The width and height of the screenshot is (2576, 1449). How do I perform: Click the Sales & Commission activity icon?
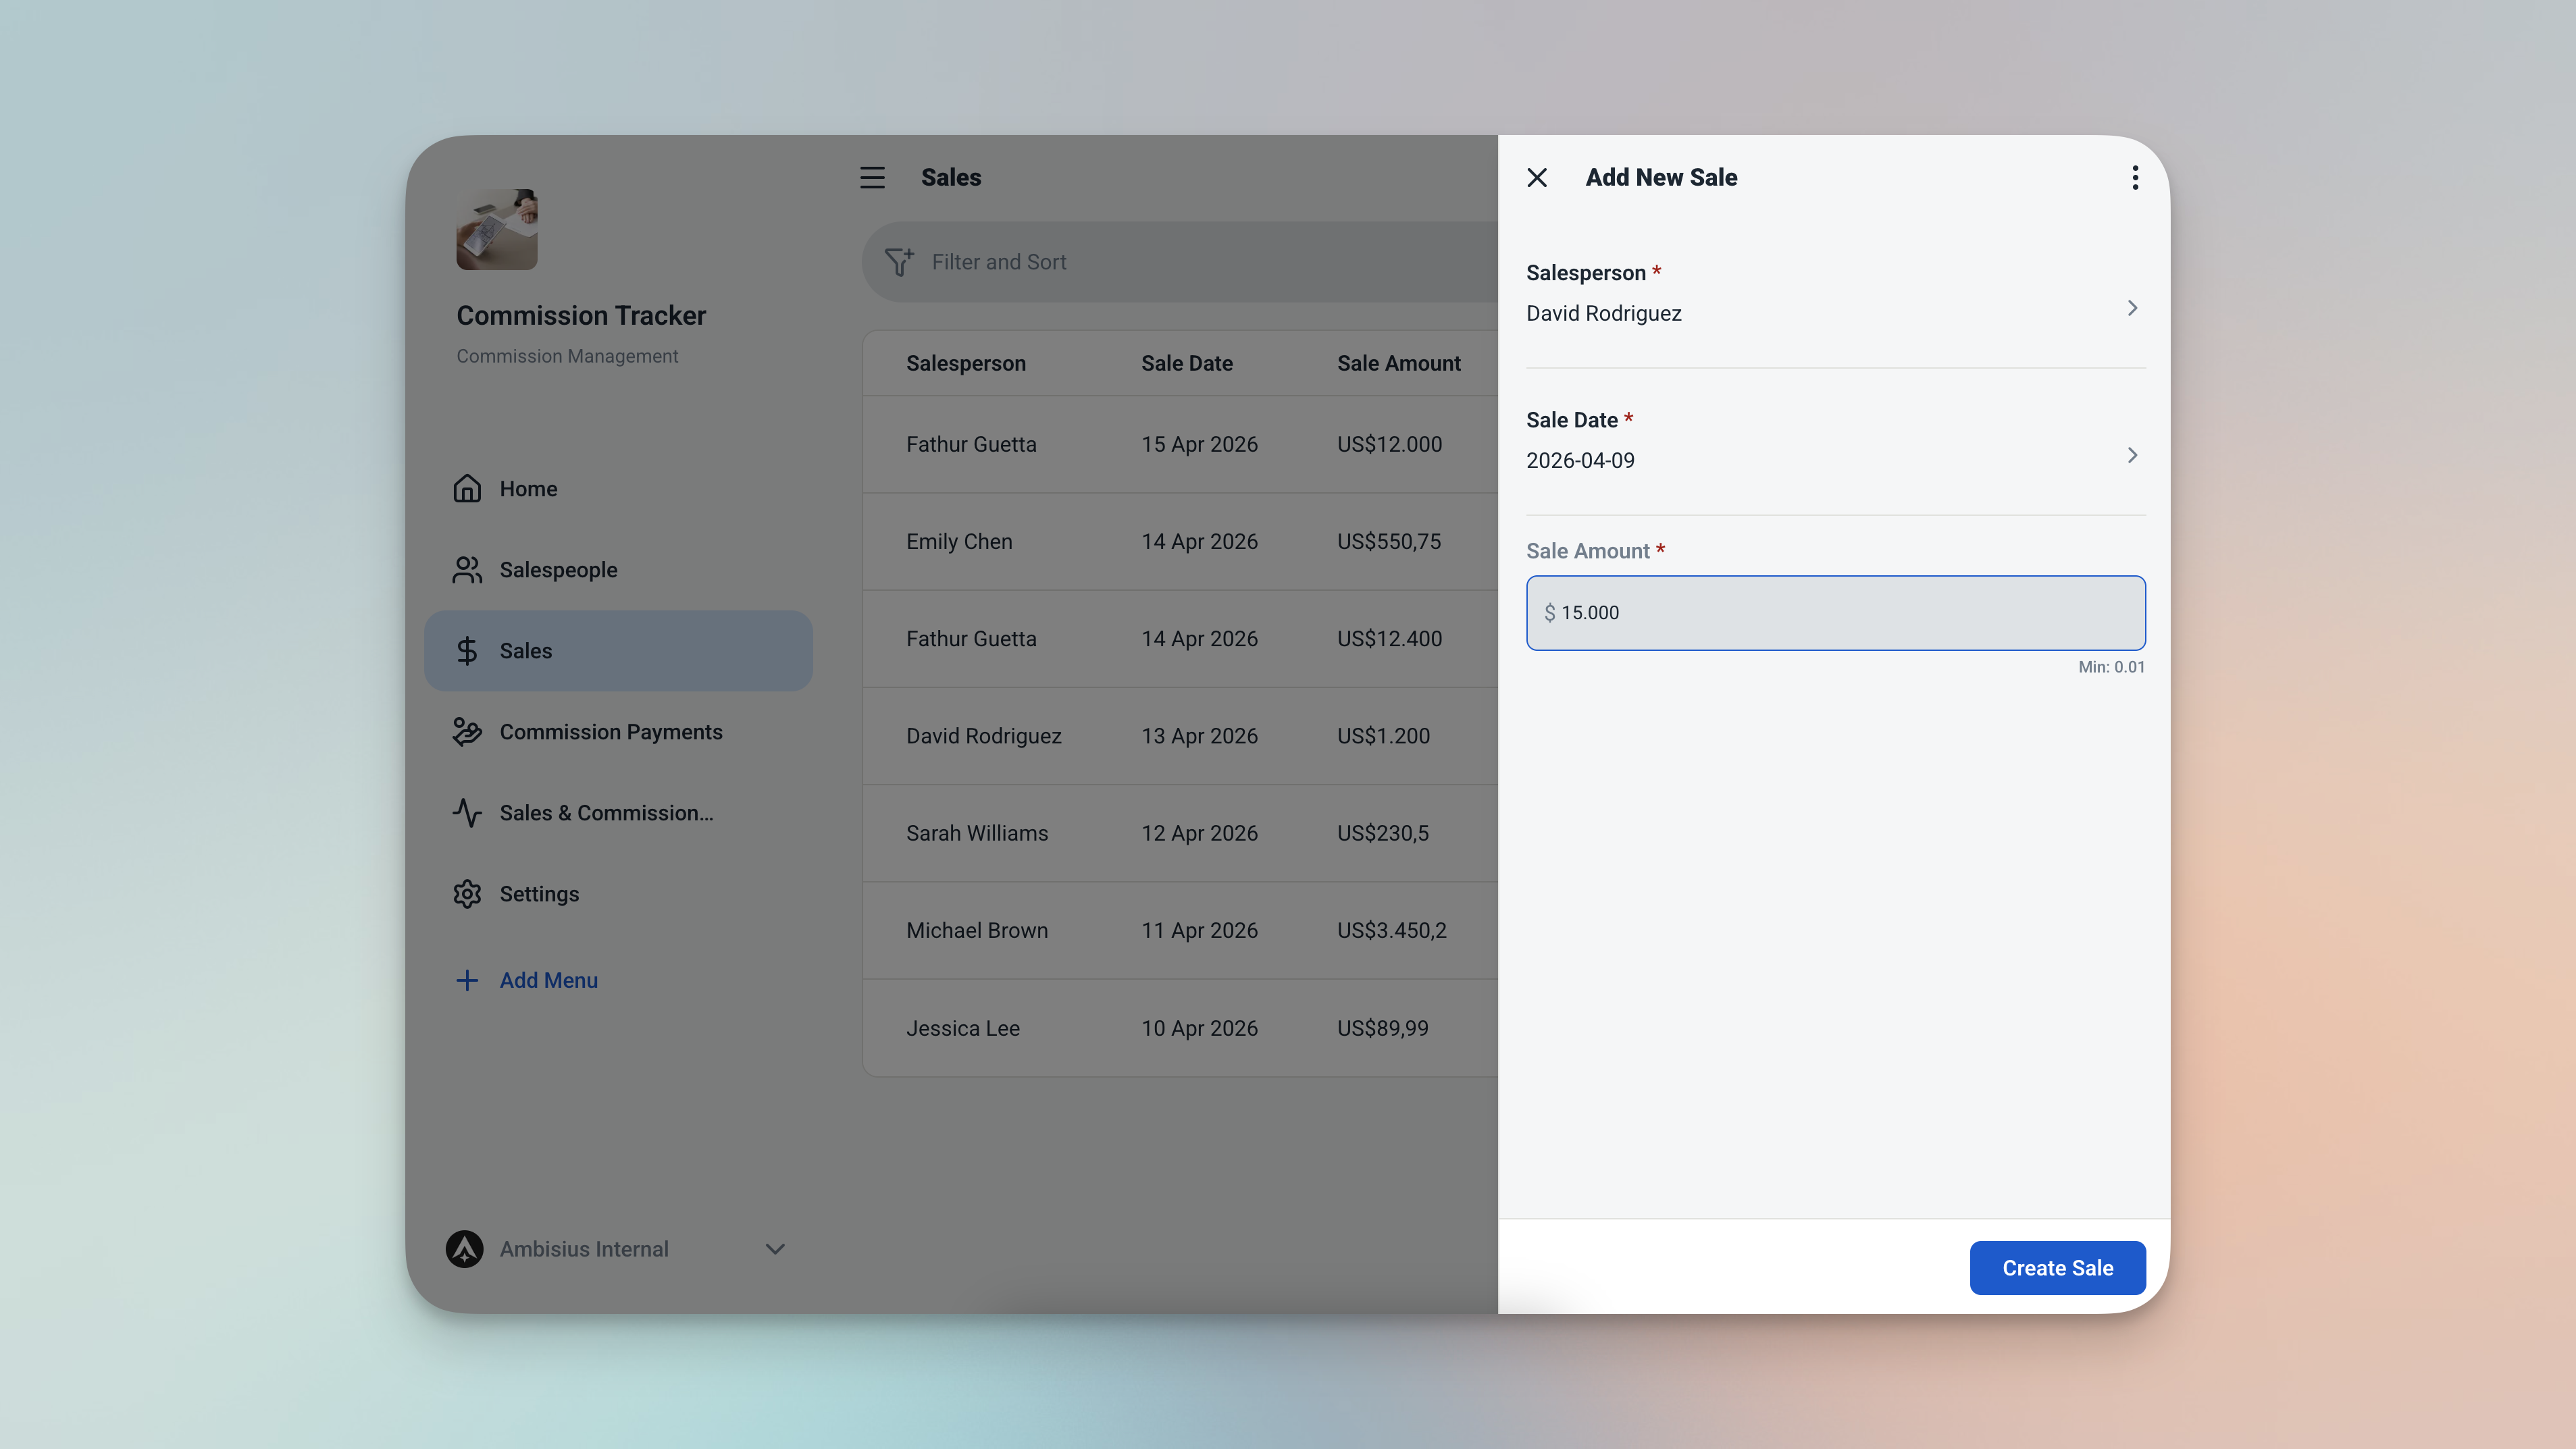pyautogui.click(x=467, y=813)
